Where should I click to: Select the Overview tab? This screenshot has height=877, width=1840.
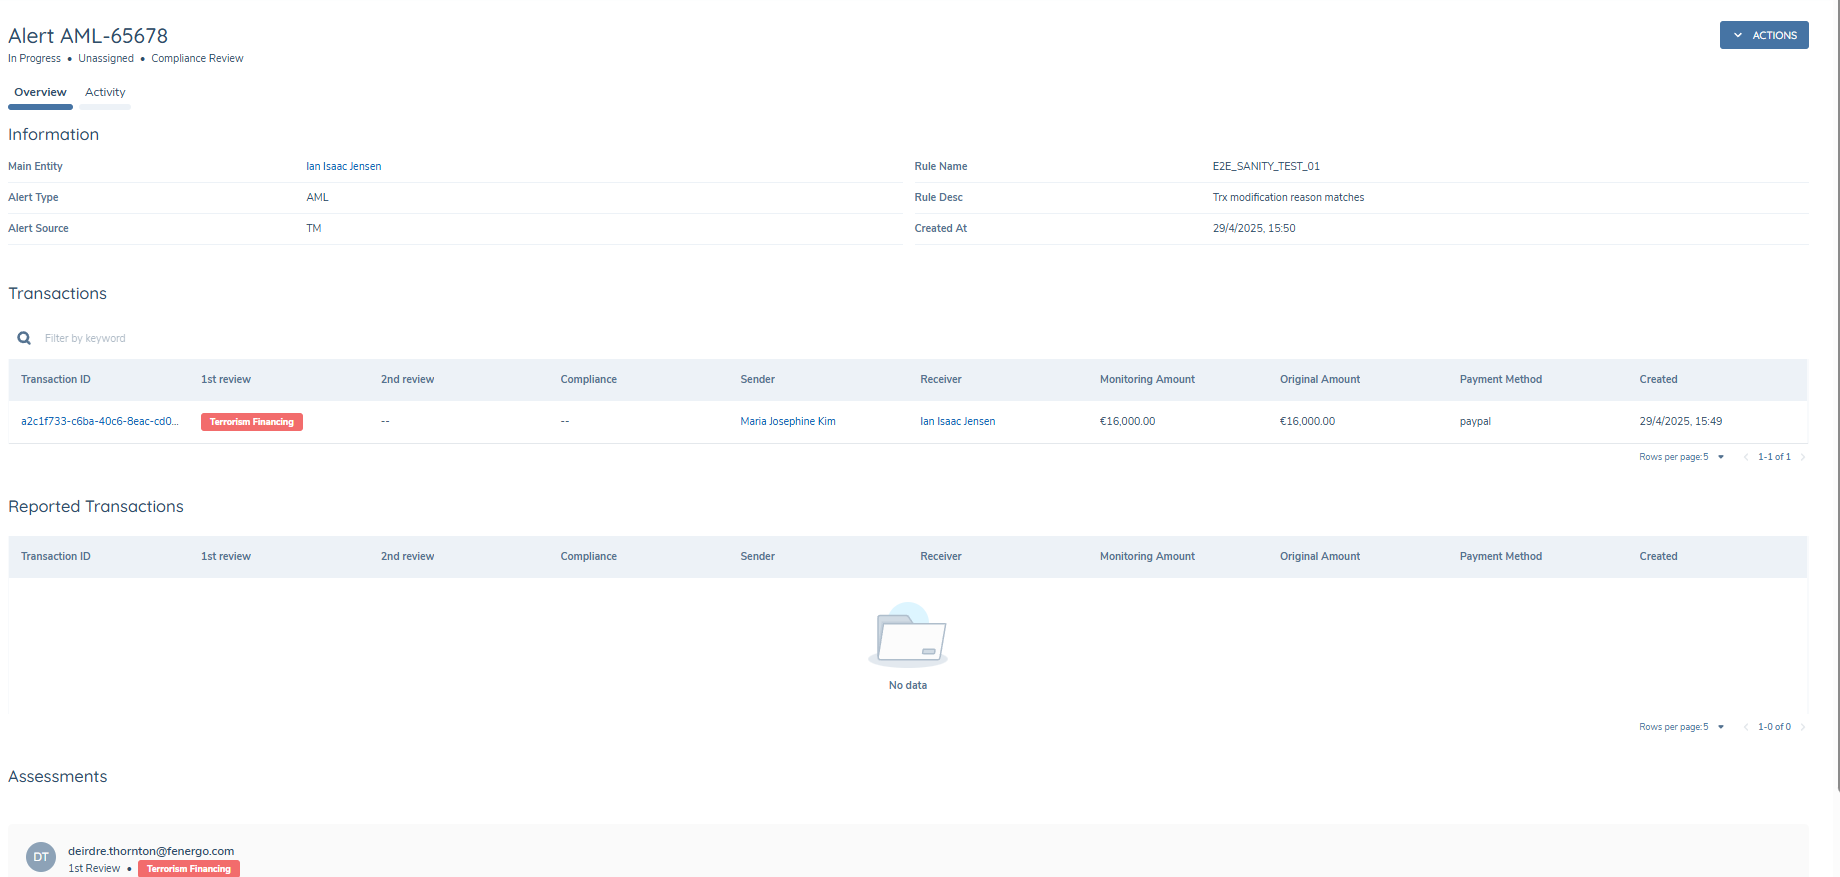(x=40, y=92)
